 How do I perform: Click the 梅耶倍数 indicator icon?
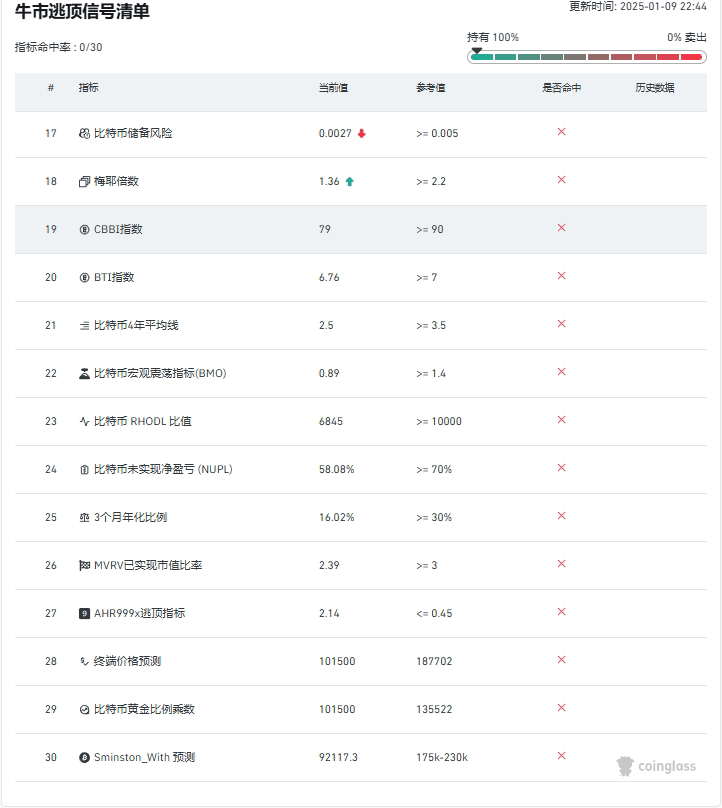(84, 181)
